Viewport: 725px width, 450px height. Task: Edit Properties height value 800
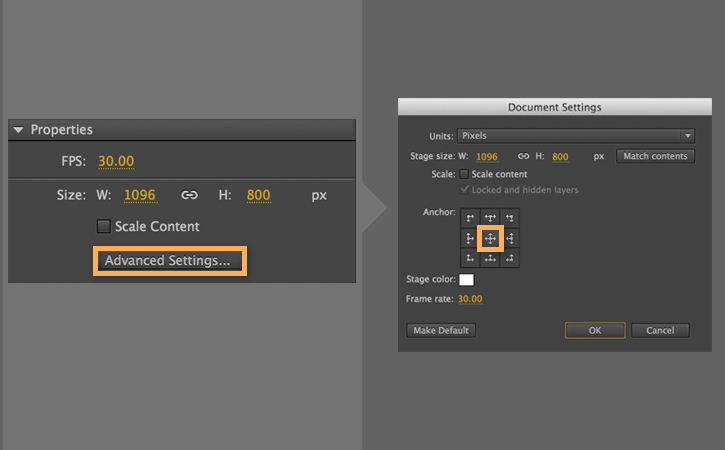click(258, 195)
